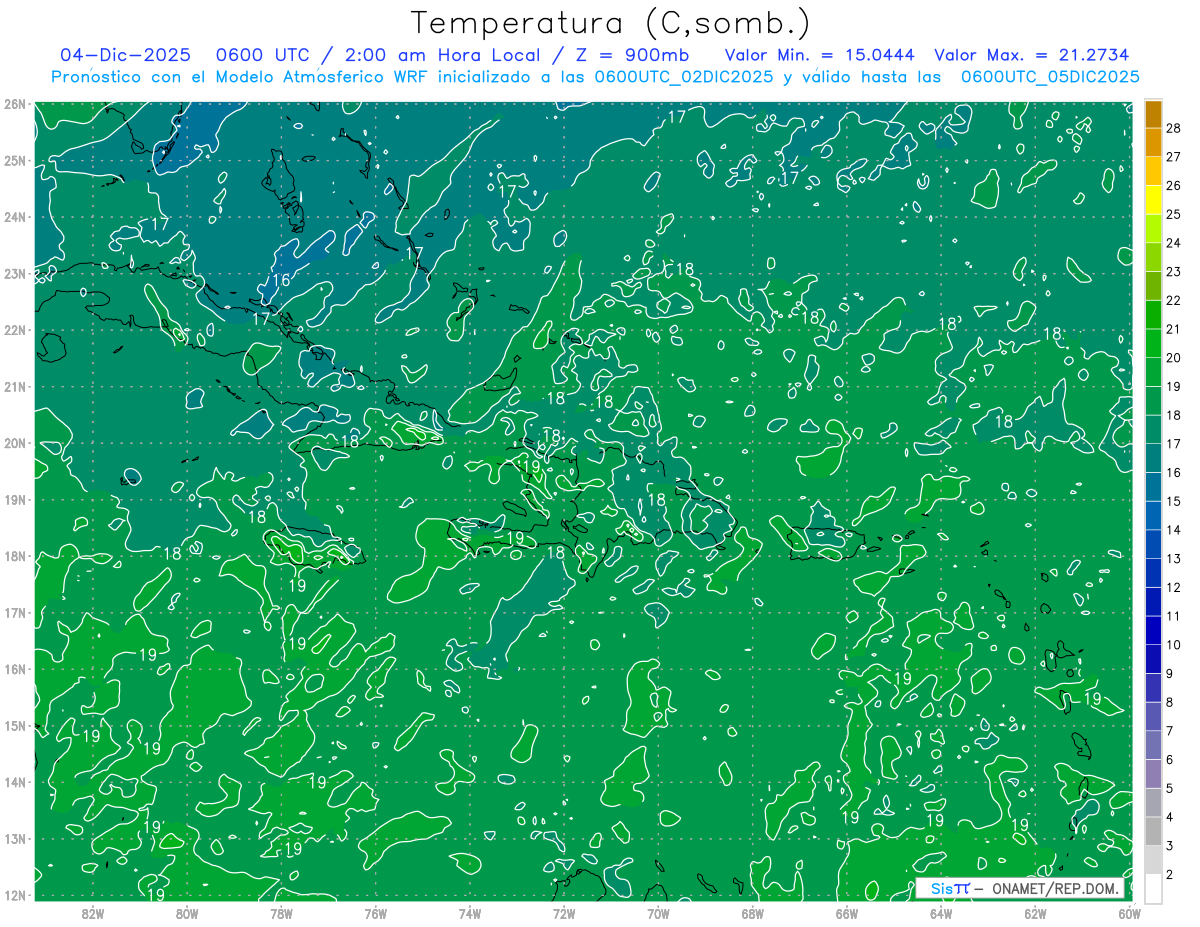Click "Valor Min. = 15.0444"
This screenshot has width=1200, height=927.
coord(820,55)
